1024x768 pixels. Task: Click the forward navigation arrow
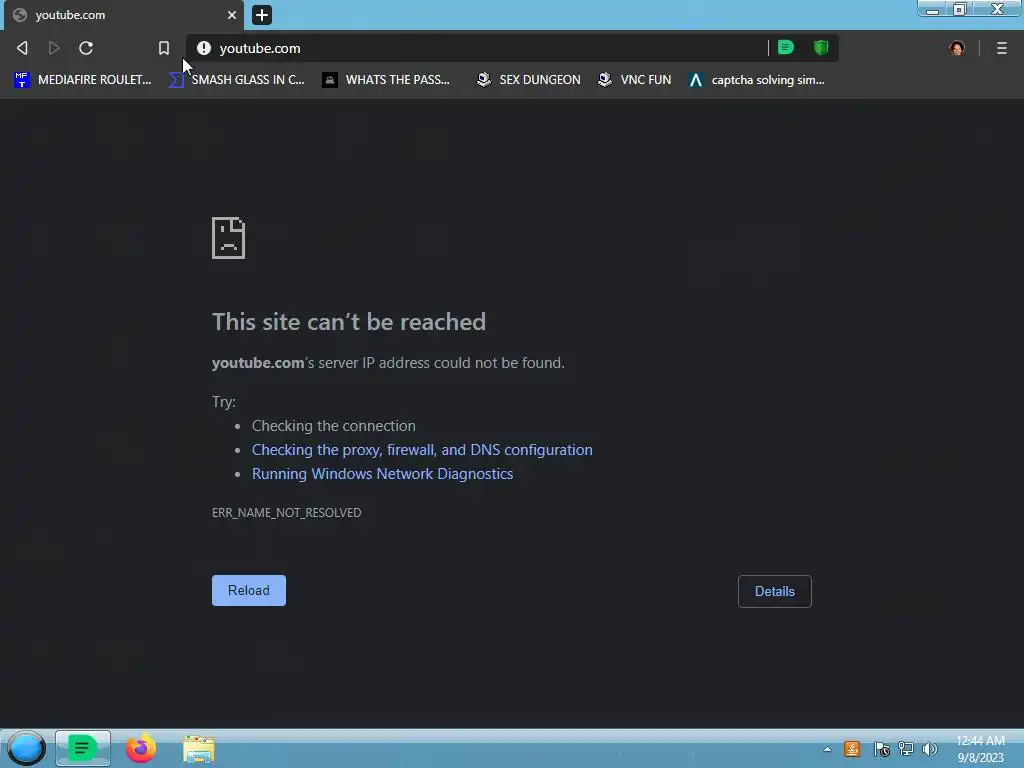pos(54,48)
